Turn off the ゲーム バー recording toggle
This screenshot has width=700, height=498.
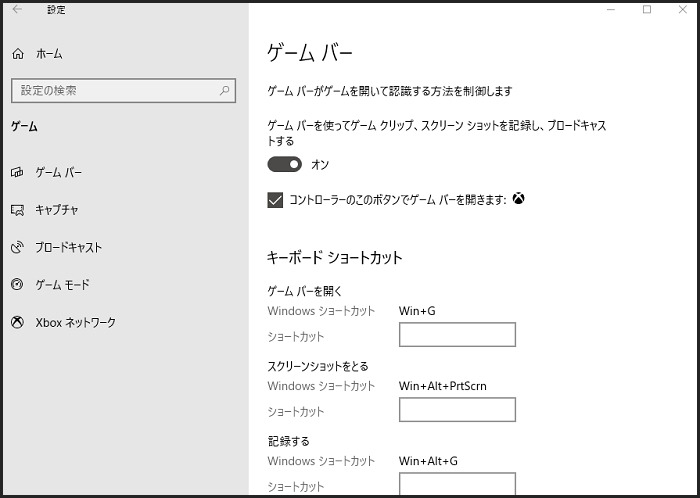click(x=284, y=164)
